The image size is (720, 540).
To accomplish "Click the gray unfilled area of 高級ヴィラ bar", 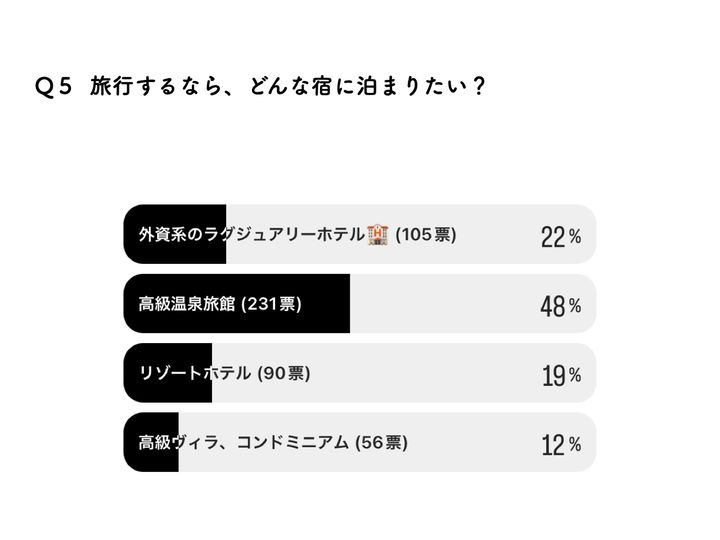I will coord(470,442).
